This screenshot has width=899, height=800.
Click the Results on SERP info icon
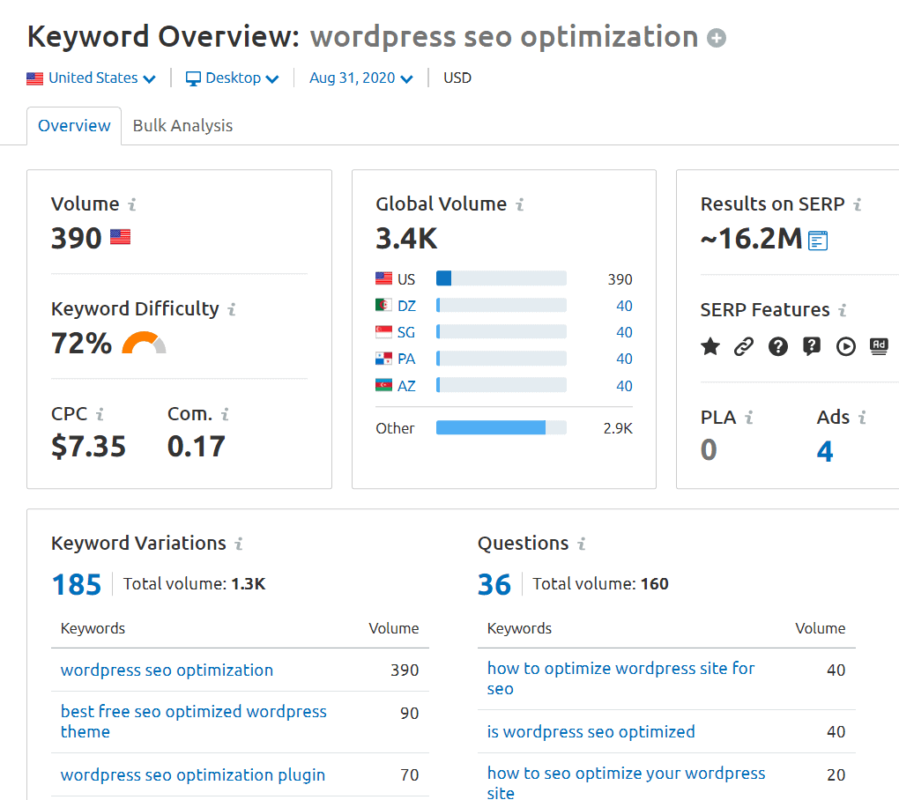tap(857, 204)
